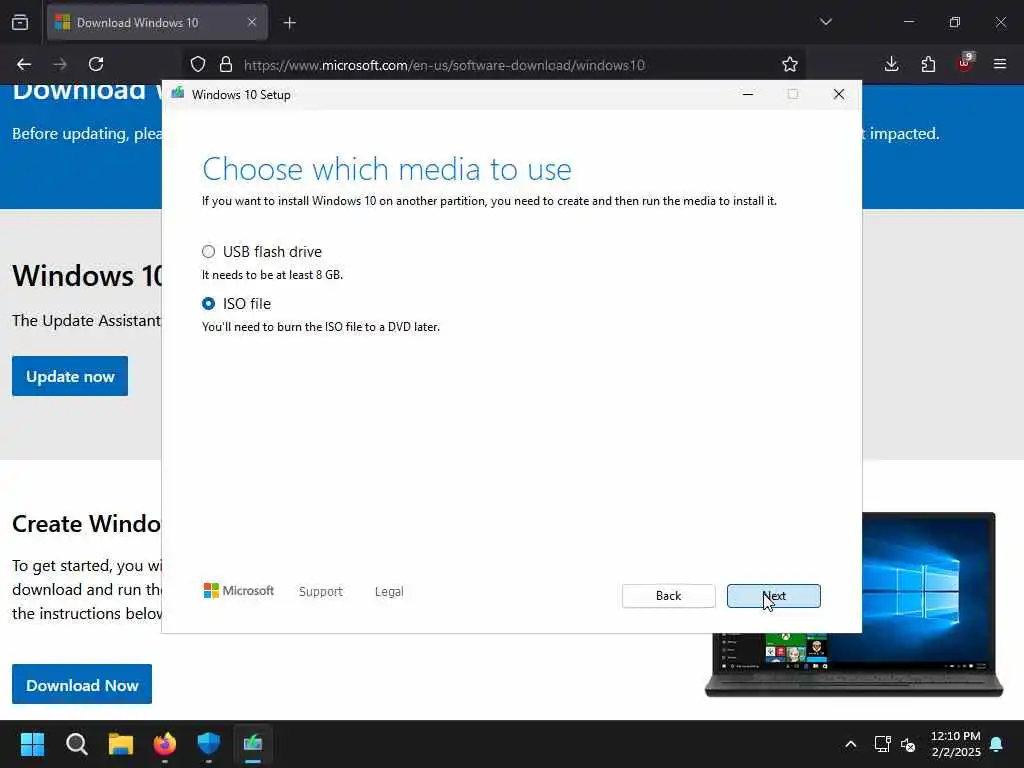1024x768 pixels.
Task: Go back in Firefox history
Action: click(x=24, y=64)
